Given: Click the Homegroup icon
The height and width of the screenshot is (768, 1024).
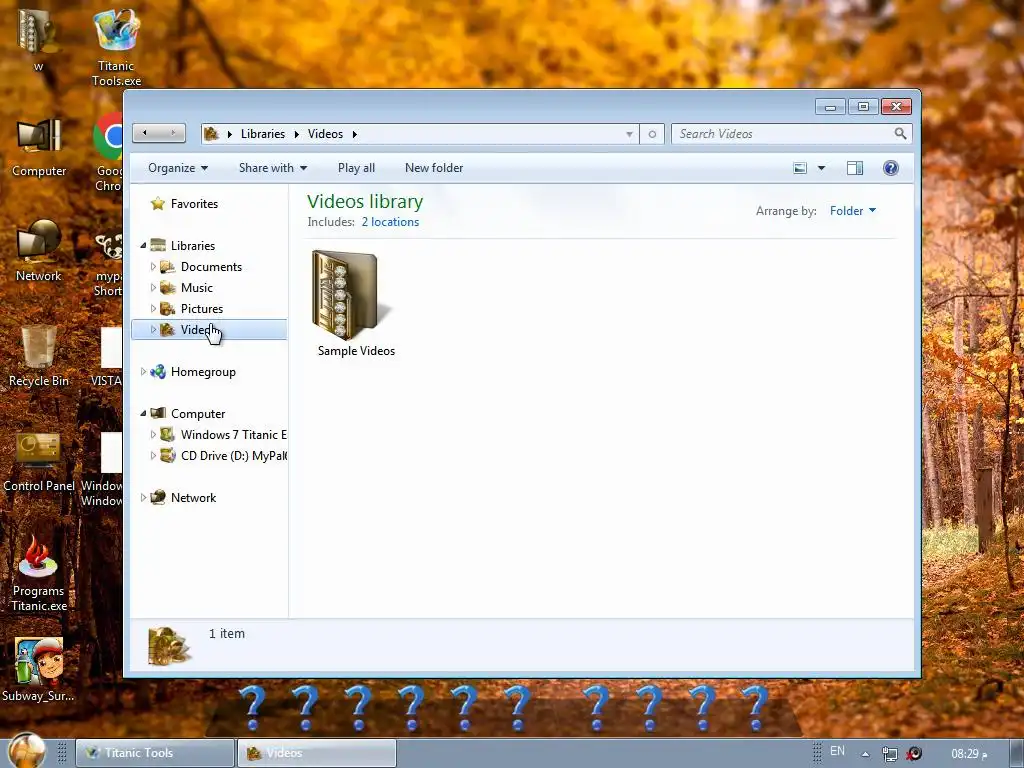Looking at the screenshot, I should pyautogui.click(x=158, y=372).
